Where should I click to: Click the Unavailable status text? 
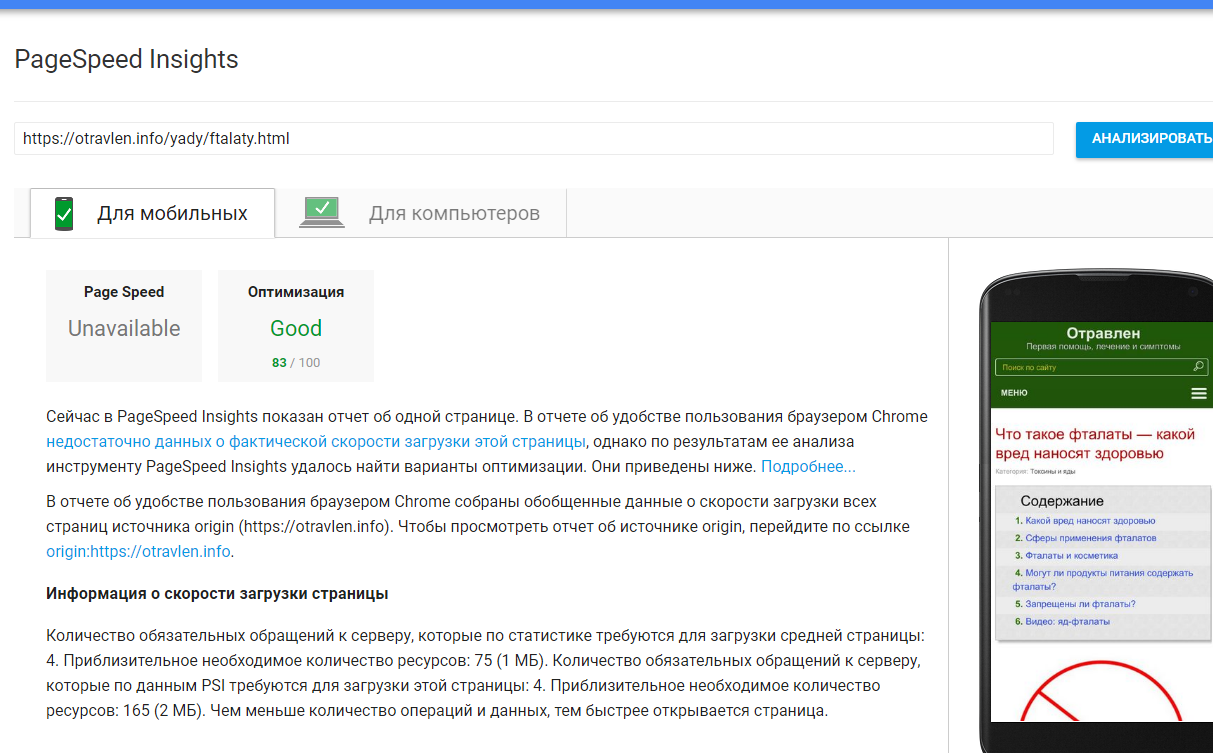(124, 328)
